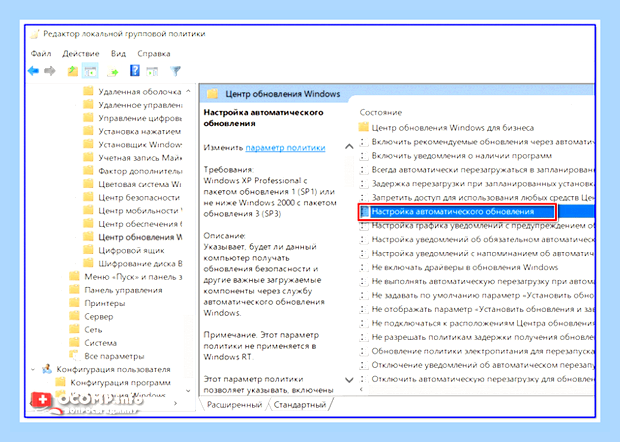Image resolution: width=620 pixels, height=442 pixels.
Task: Select Всегда автоматически перезагружаться policy
Action: 476,170
